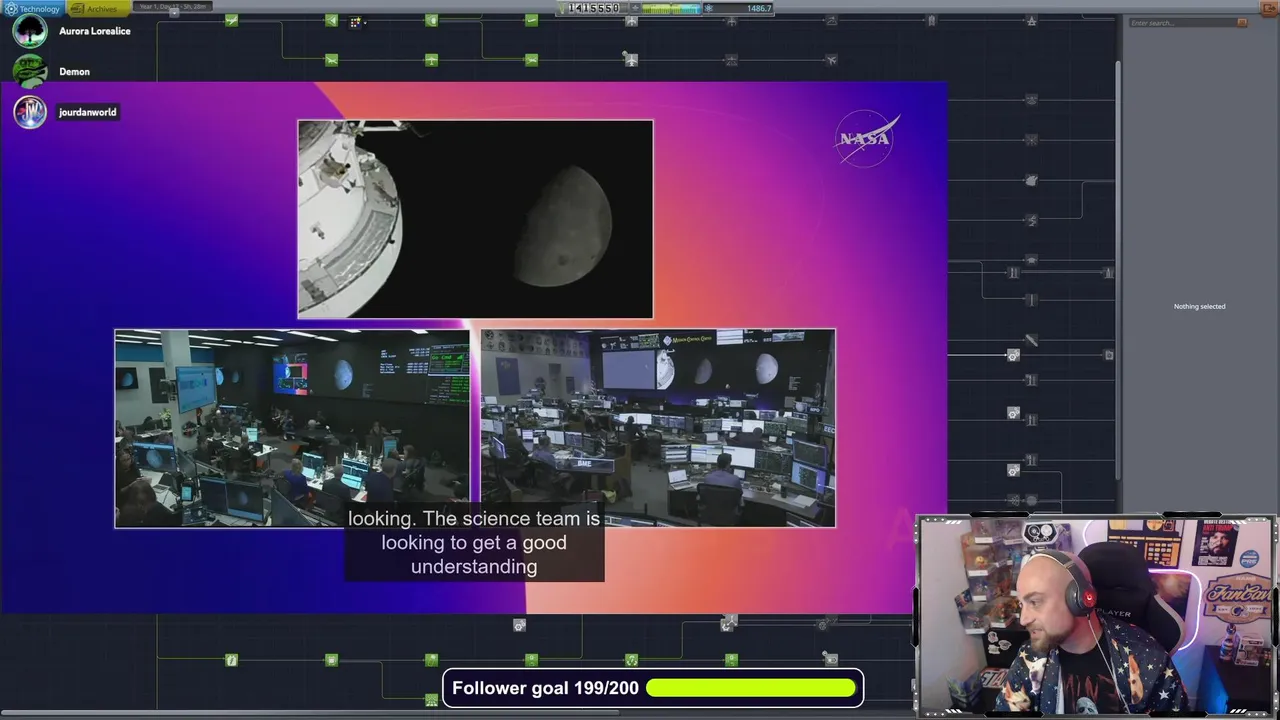The image size is (1280, 720).
Task: Click the orange clear button in the search field
Action: coord(1243,23)
